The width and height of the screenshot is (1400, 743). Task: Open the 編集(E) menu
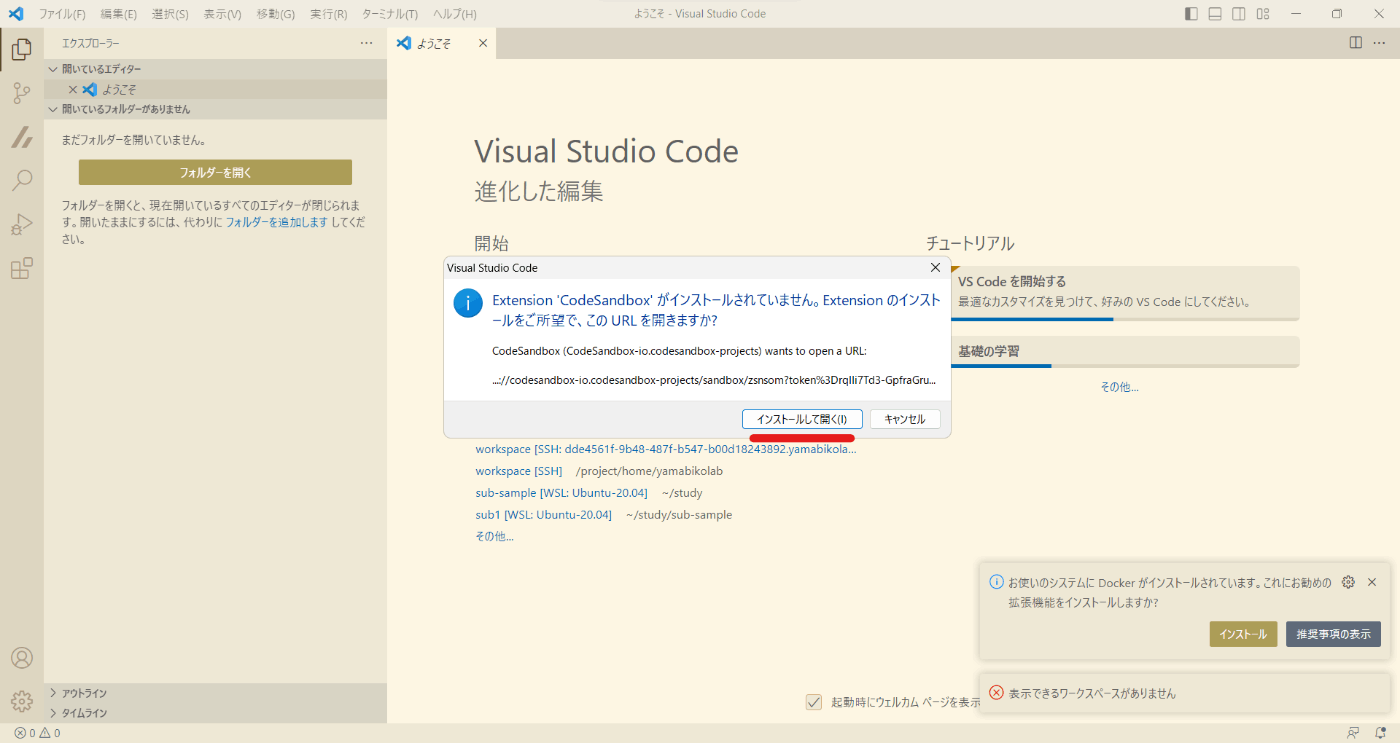119,14
